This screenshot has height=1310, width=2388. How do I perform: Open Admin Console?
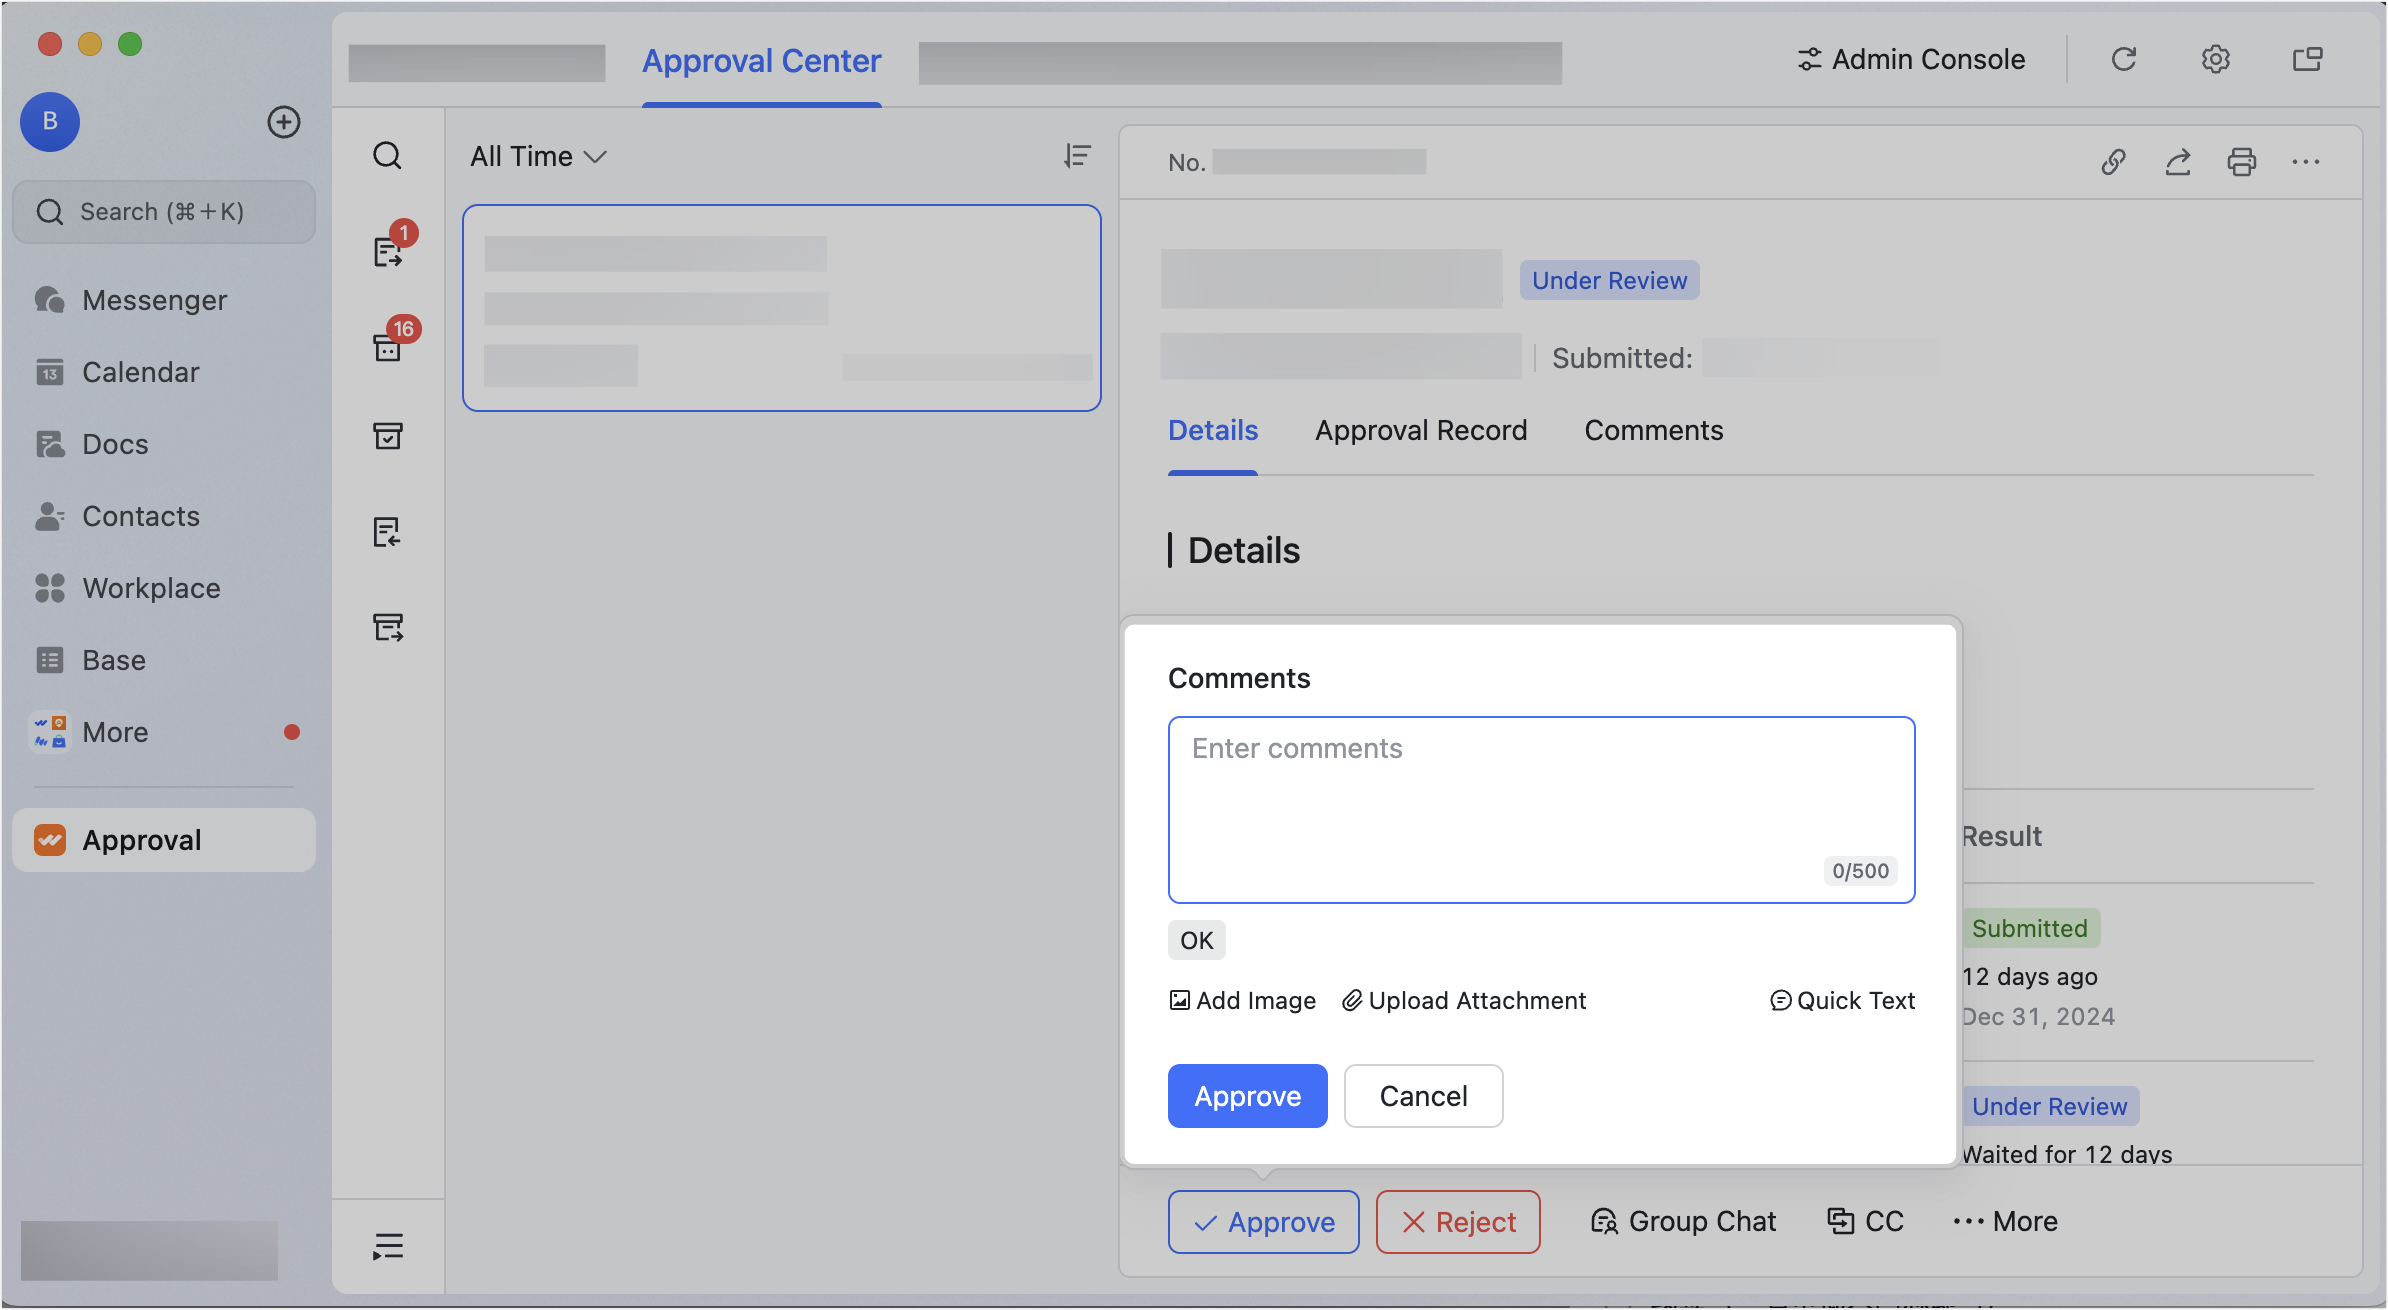pos(1911,59)
